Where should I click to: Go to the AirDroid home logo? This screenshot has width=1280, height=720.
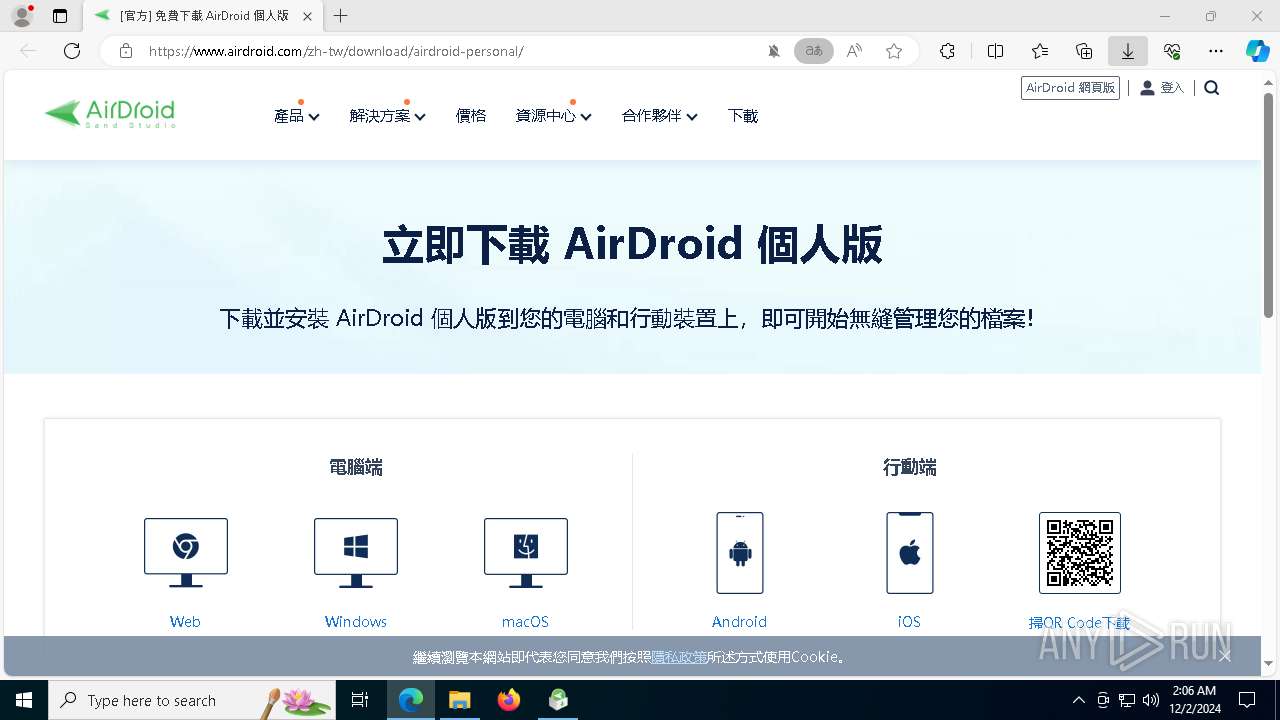coord(110,113)
